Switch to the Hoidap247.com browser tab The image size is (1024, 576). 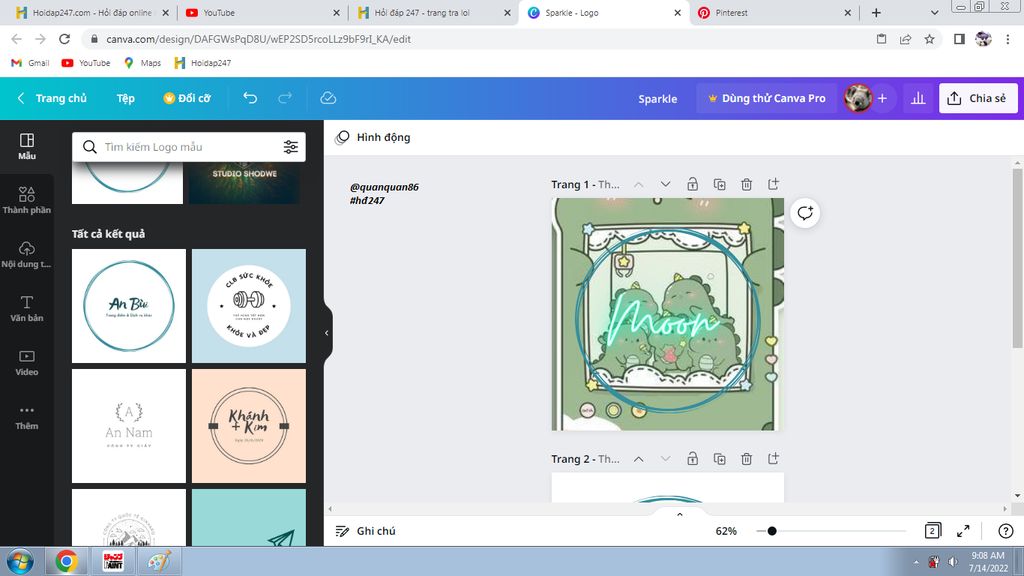91,12
